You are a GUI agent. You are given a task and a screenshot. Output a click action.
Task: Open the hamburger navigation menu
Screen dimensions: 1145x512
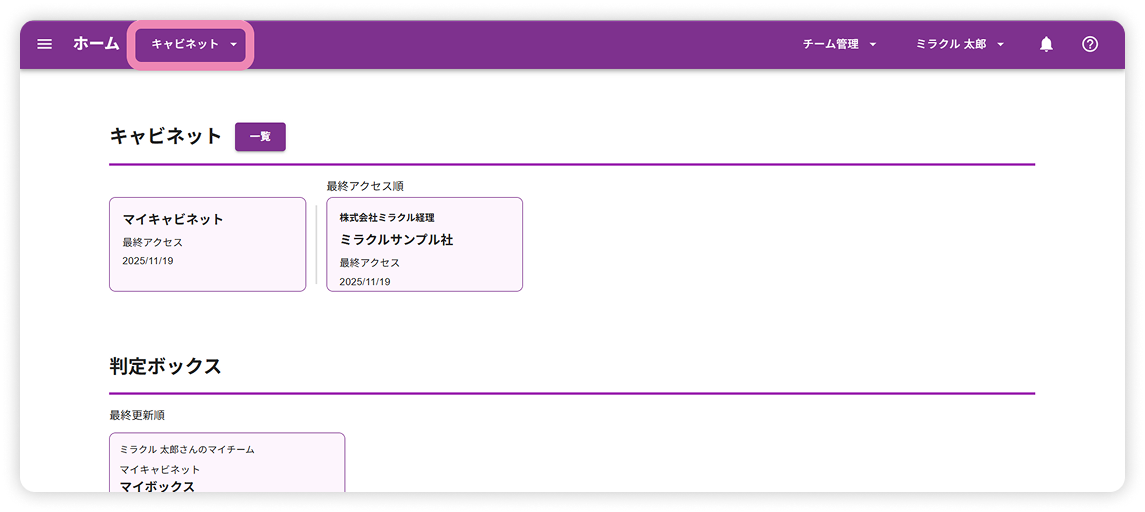pyautogui.click(x=44, y=44)
